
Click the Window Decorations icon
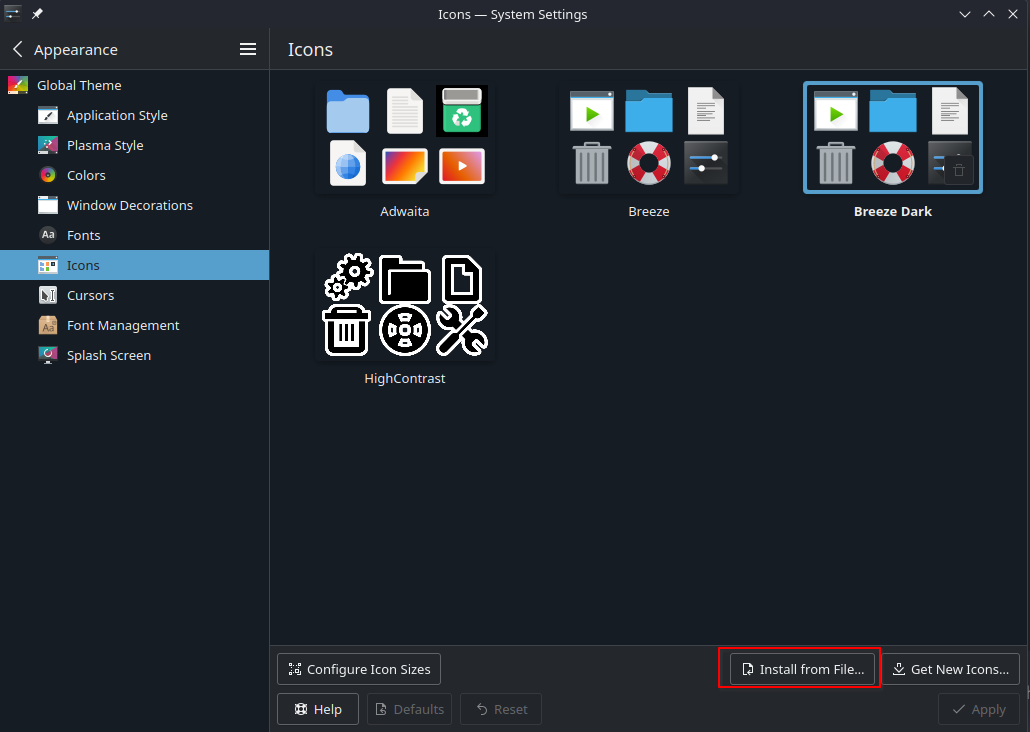tap(48, 205)
